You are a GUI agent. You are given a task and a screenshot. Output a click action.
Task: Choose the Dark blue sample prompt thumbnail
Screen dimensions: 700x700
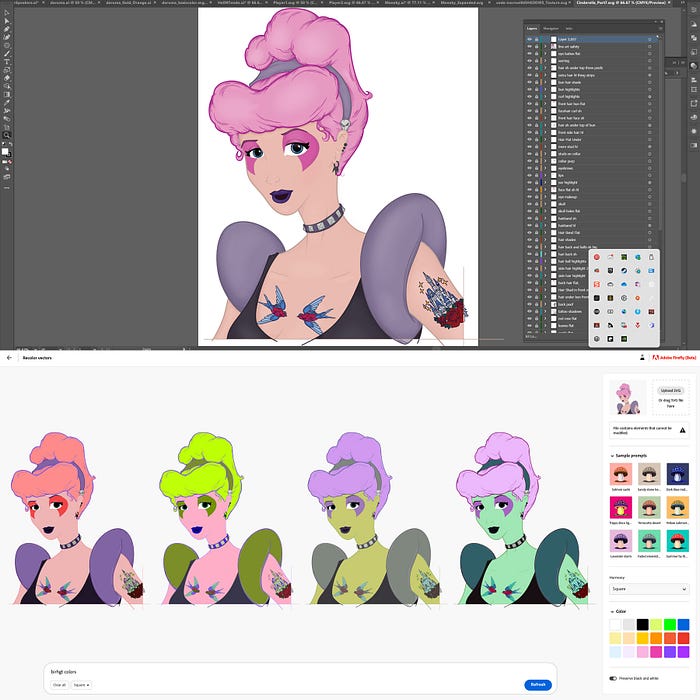[x=678, y=474]
